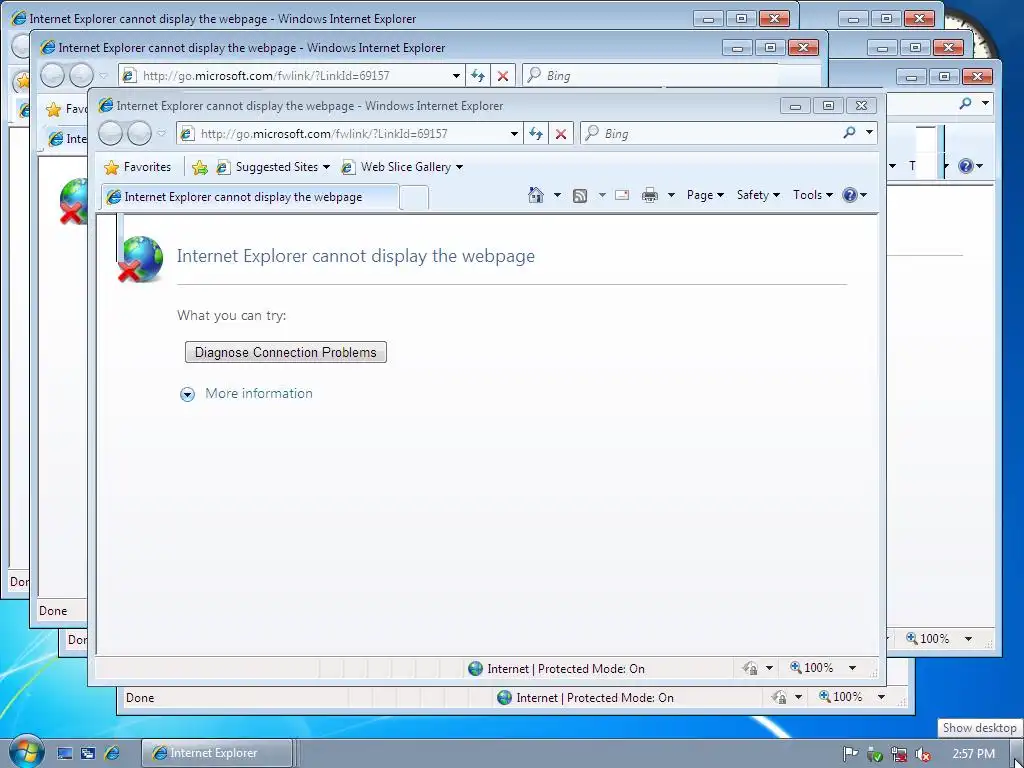This screenshot has width=1024, height=768.
Task: Open the Feeds dropdown arrow beside RSS icon
Action: coord(602,195)
